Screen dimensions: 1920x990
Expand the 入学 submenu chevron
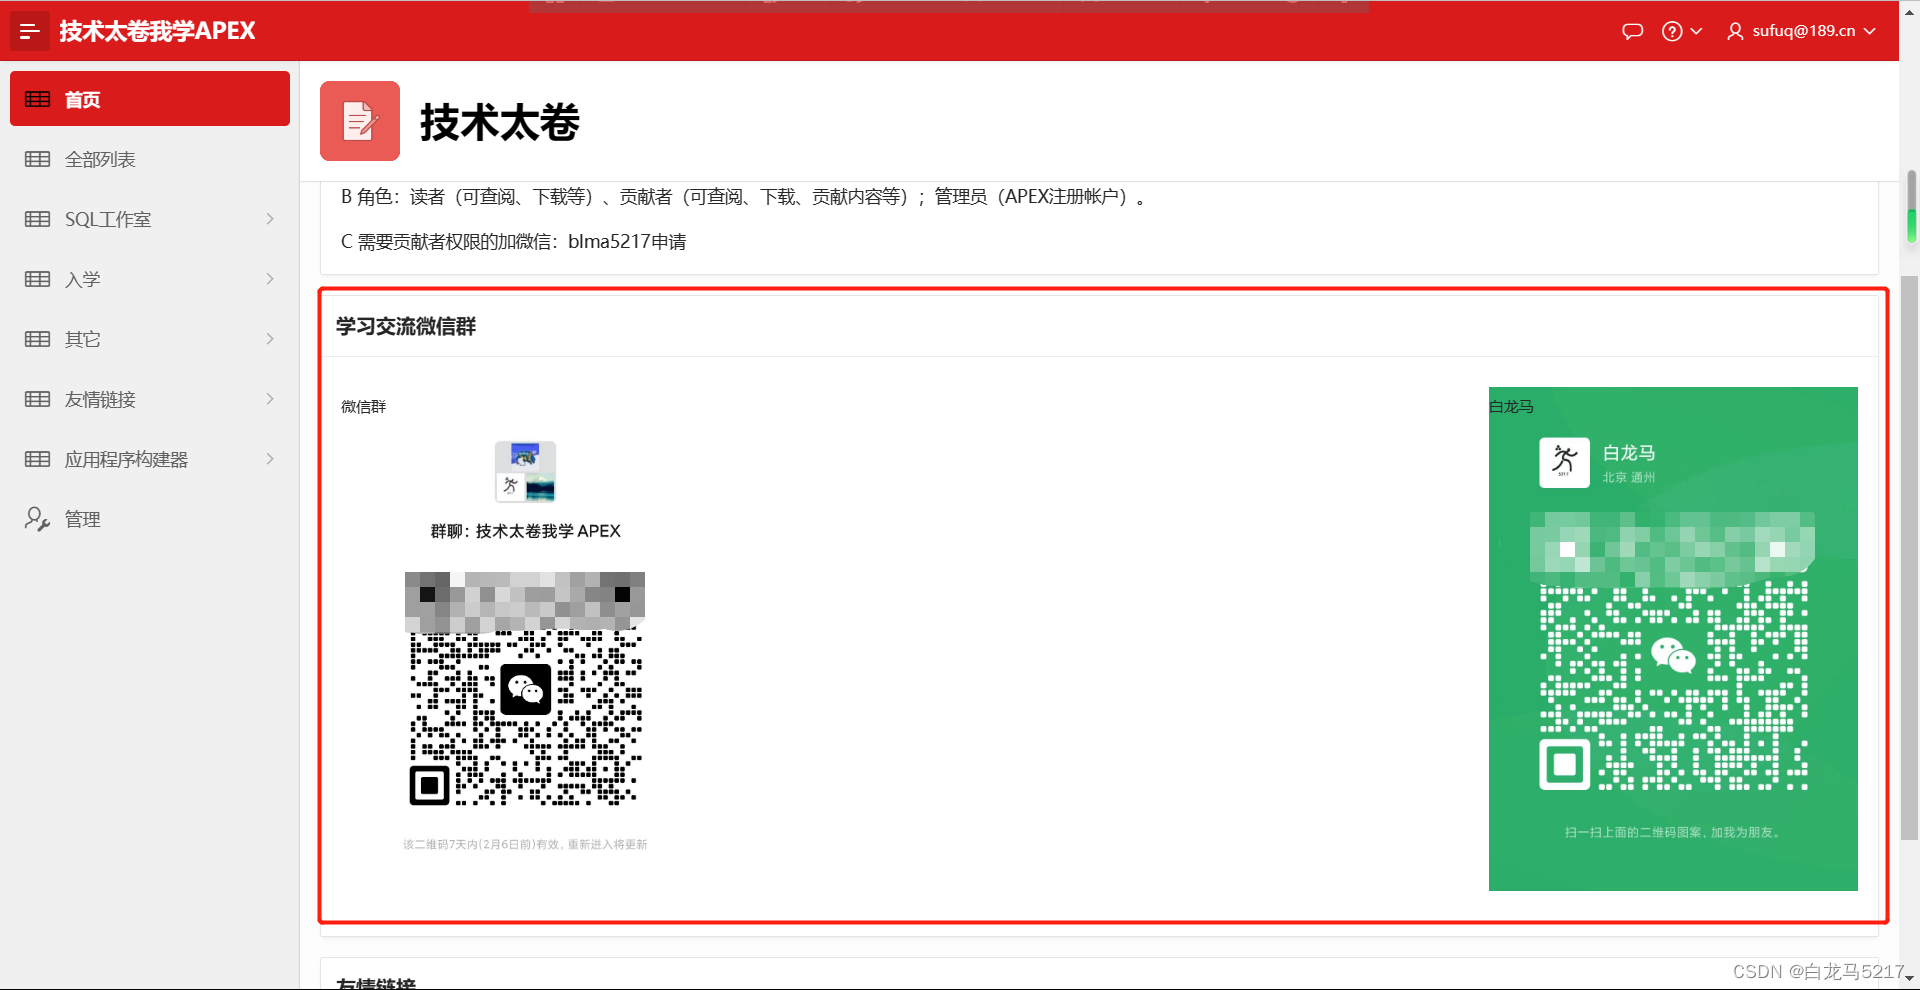click(x=270, y=279)
